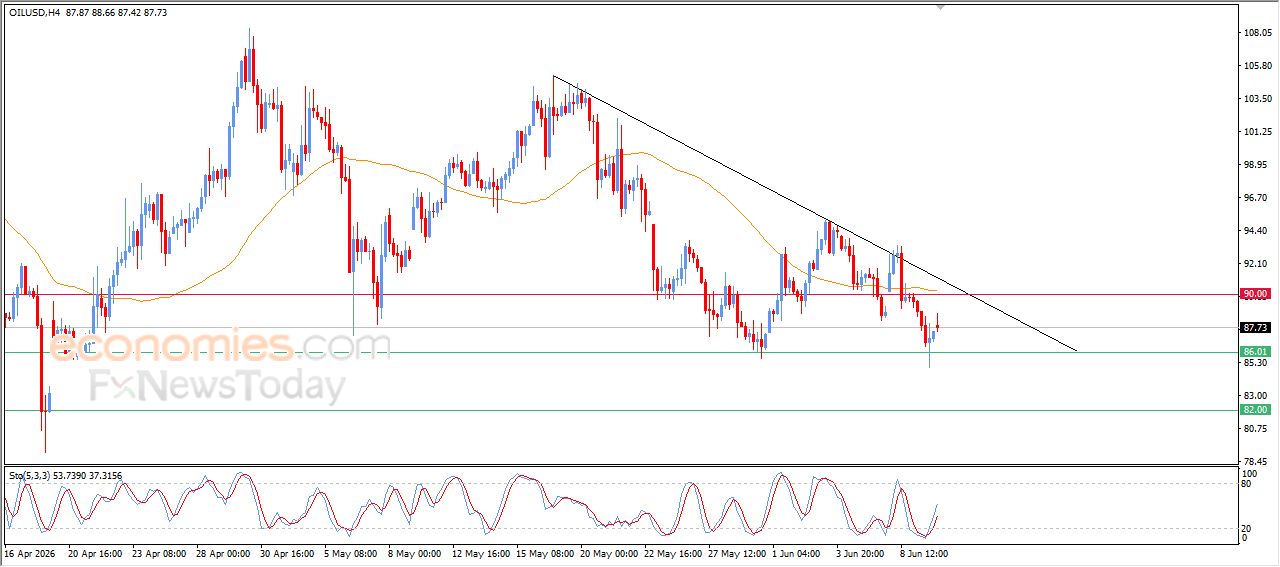Click the 15 May 08:00 time label
1280x567 pixels.
(543, 552)
